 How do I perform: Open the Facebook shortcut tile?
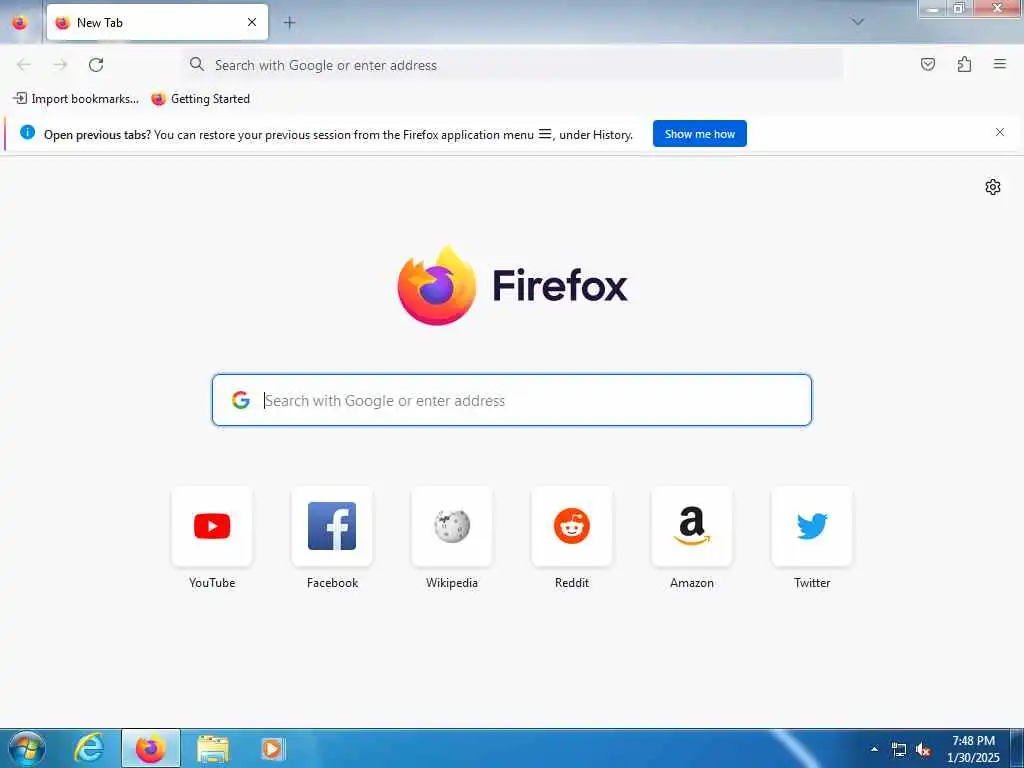(x=332, y=526)
